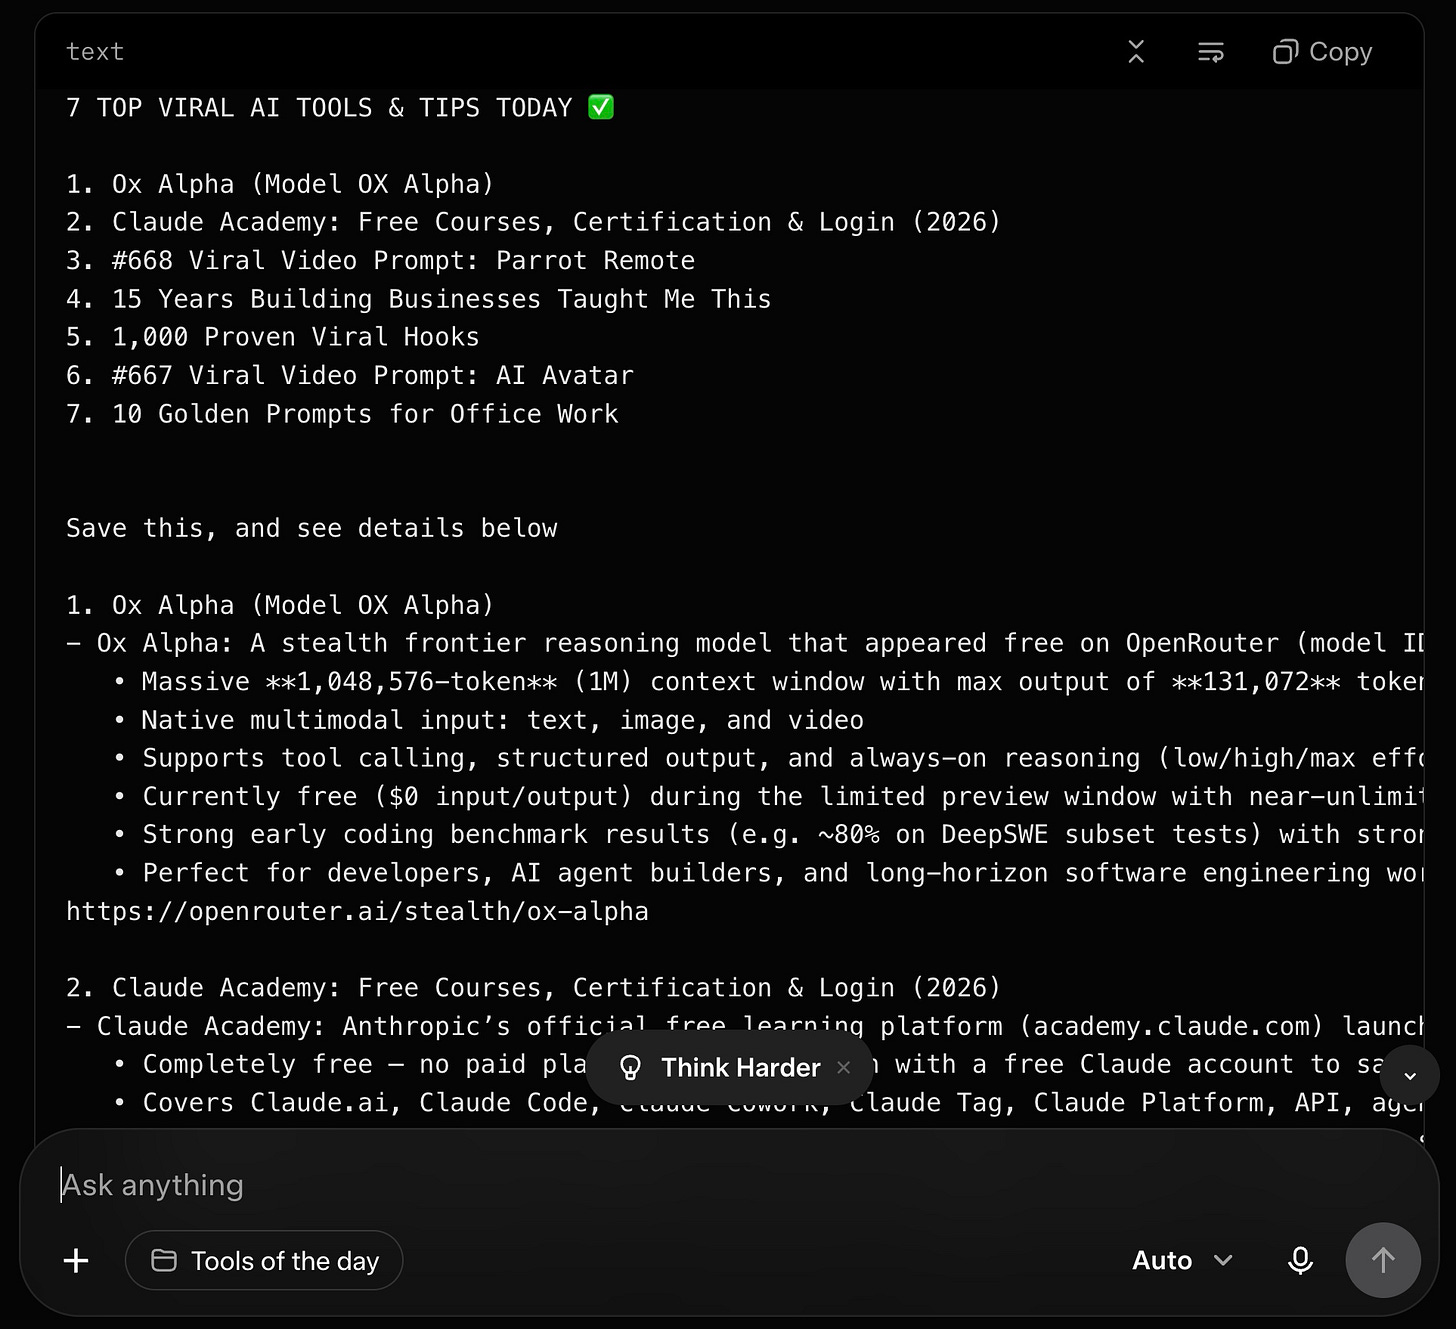The width and height of the screenshot is (1456, 1329).
Task: Click list line "7. 10 Golden Prompts for Office Work"
Action: coord(342,414)
